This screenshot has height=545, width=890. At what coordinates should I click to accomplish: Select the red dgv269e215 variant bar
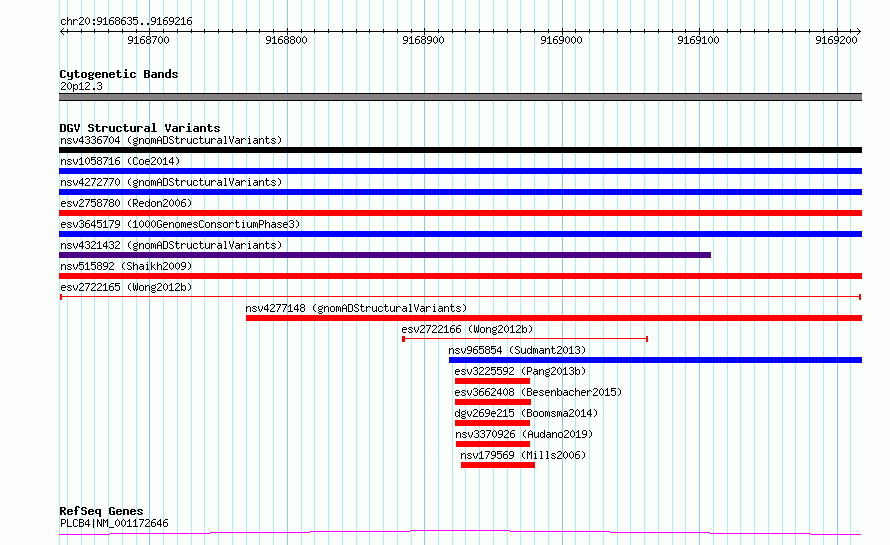pos(492,423)
